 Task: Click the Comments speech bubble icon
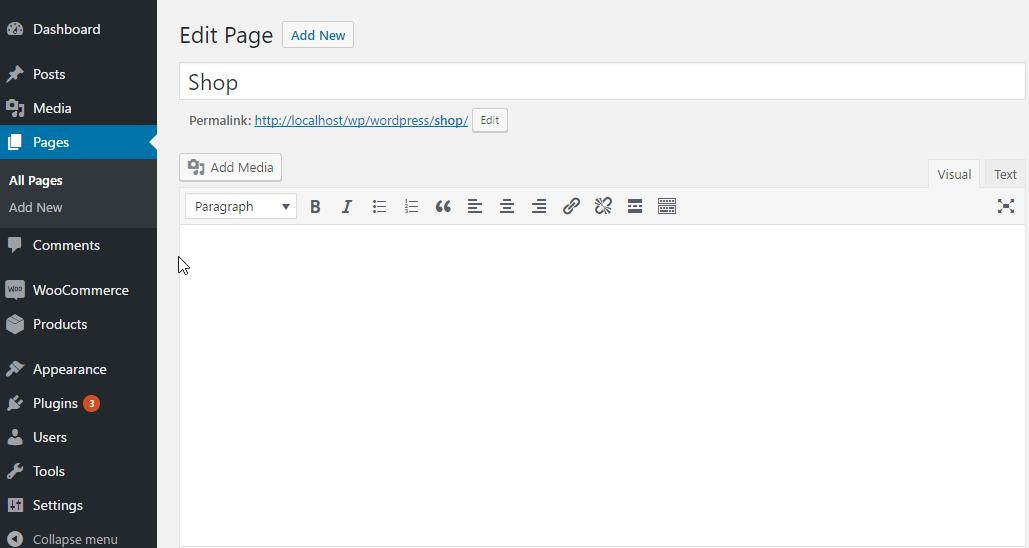[15, 245]
